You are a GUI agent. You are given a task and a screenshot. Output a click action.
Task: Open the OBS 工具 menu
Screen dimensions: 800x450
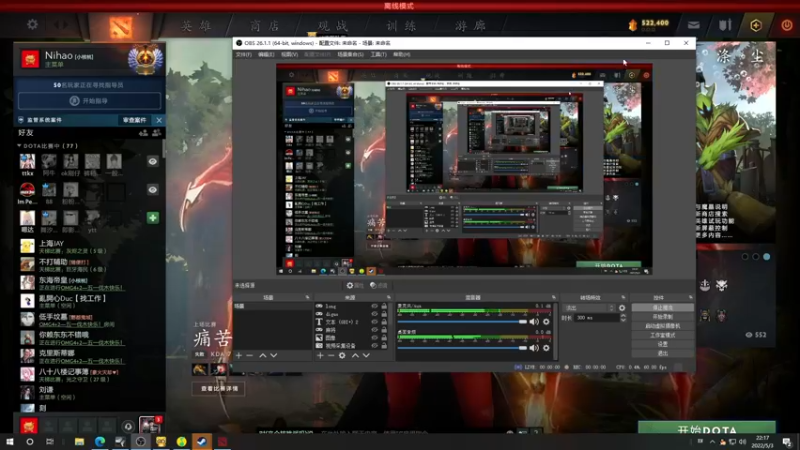(x=378, y=55)
